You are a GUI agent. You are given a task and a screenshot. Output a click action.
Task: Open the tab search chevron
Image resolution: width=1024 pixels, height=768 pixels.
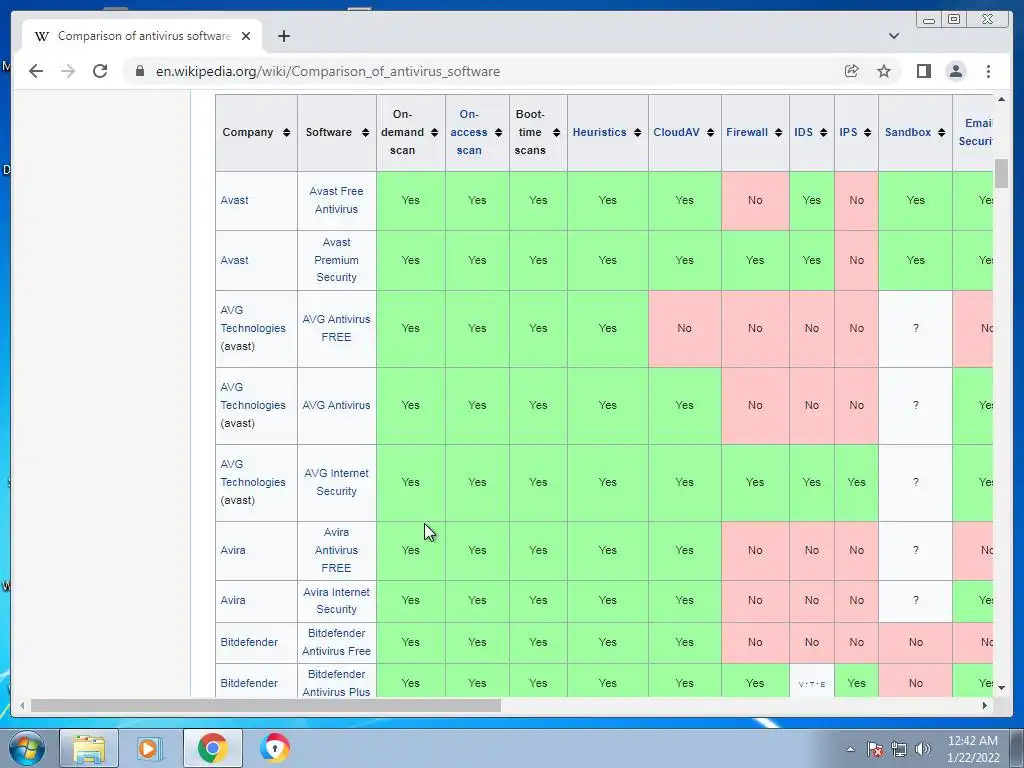click(x=893, y=36)
